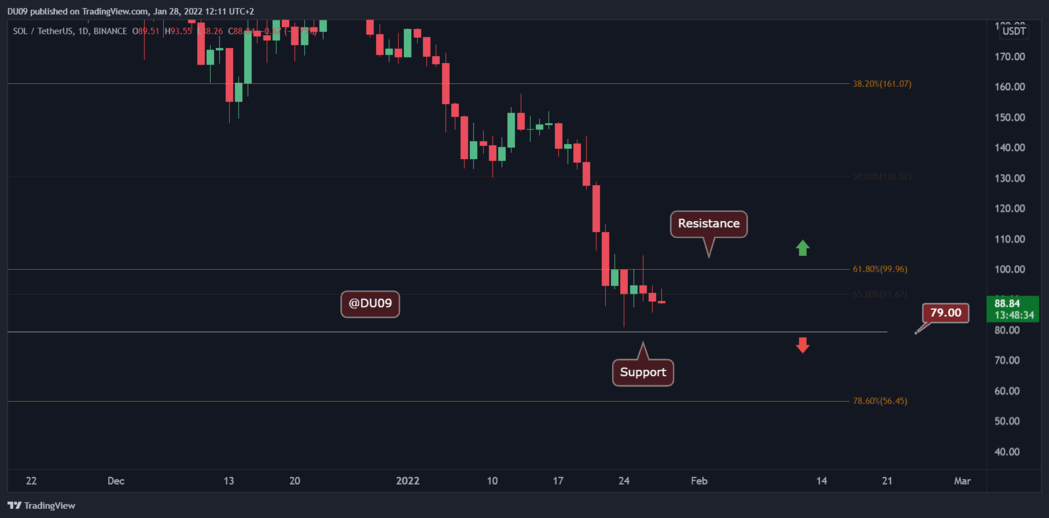The height and width of the screenshot is (518, 1049).
Task: Open the USDT currency selector
Action: point(1014,30)
